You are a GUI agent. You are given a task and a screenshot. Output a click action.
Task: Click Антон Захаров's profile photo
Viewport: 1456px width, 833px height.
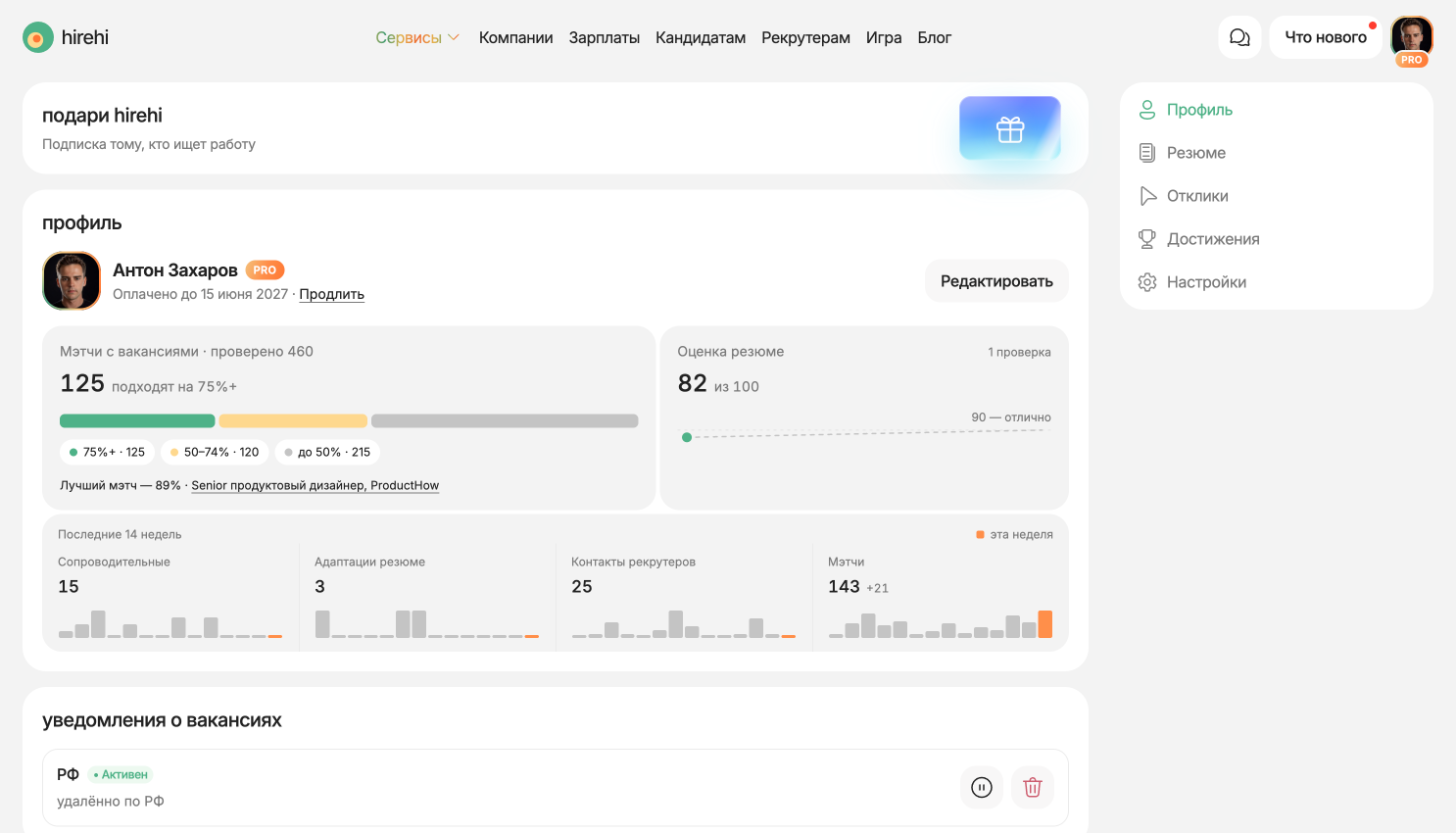tap(72, 281)
